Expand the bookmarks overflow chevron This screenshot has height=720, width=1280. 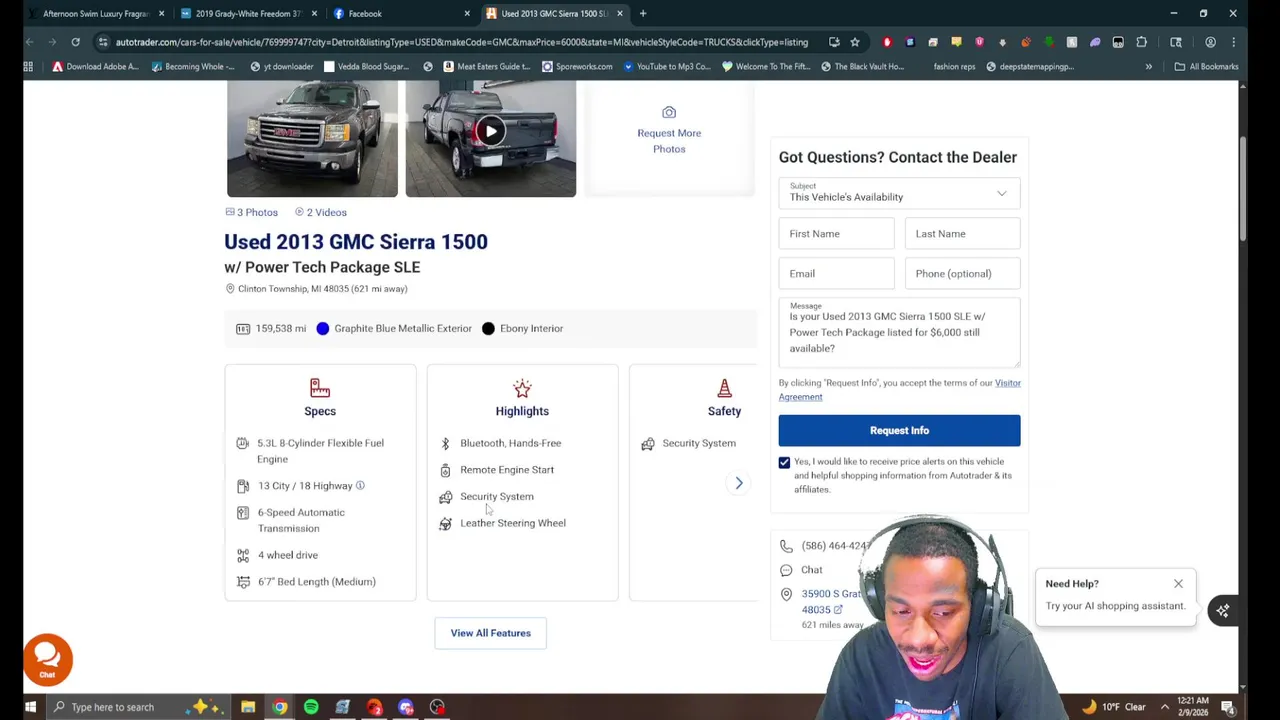tap(1148, 67)
